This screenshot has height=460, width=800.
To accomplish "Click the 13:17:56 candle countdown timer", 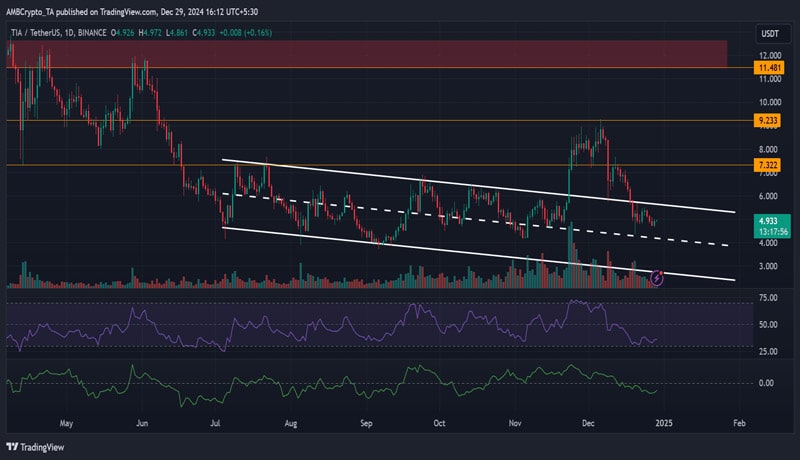I will (x=773, y=232).
